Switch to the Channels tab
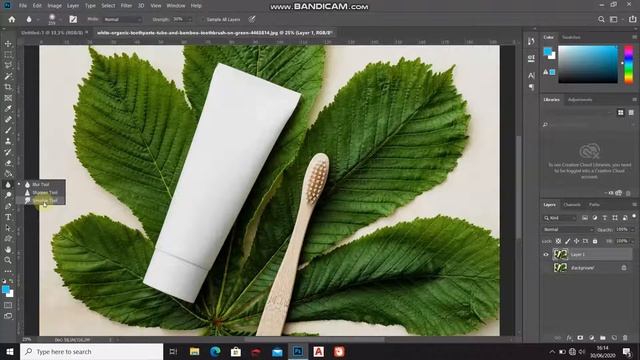This screenshot has width=640, height=360. point(572,204)
